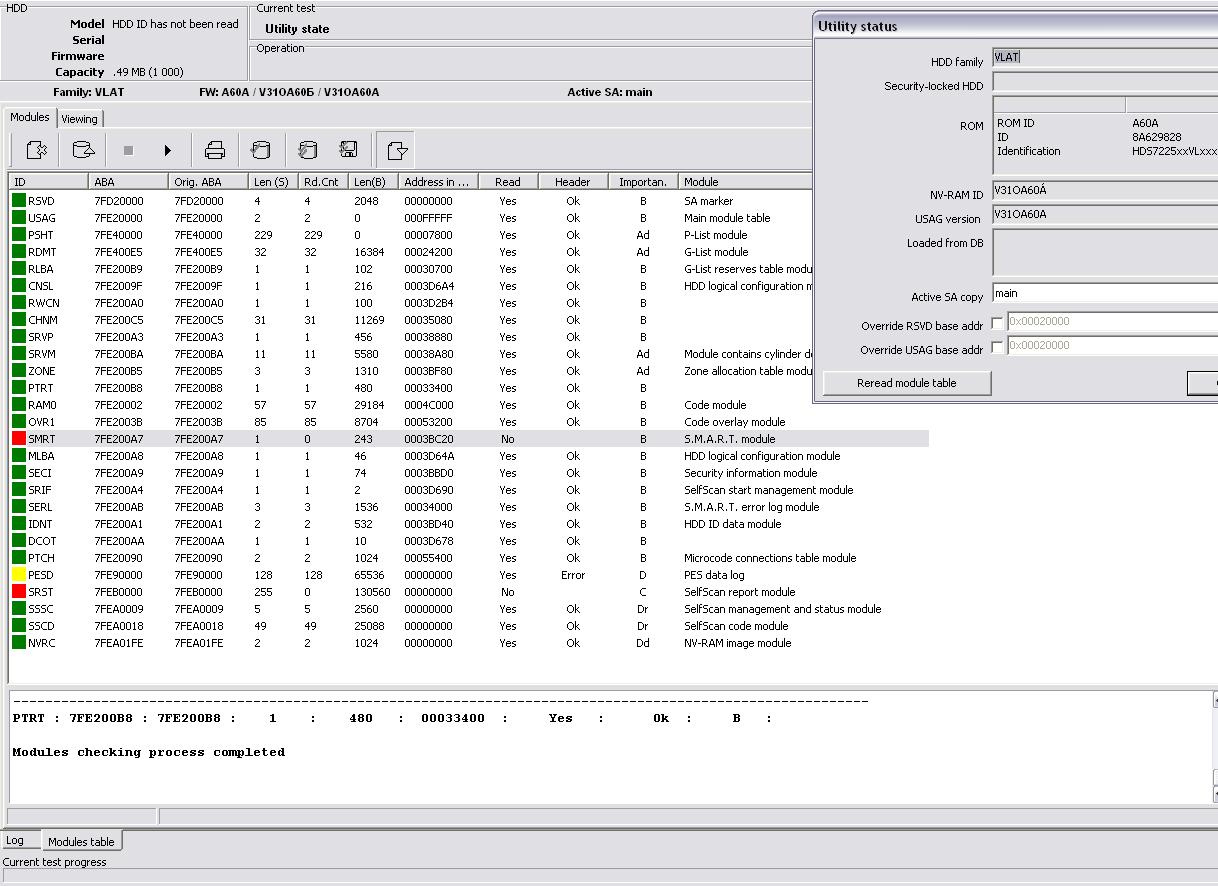This screenshot has height=886, width=1218.
Task: Click the disk with single checkmark icon
Action: click(260, 150)
